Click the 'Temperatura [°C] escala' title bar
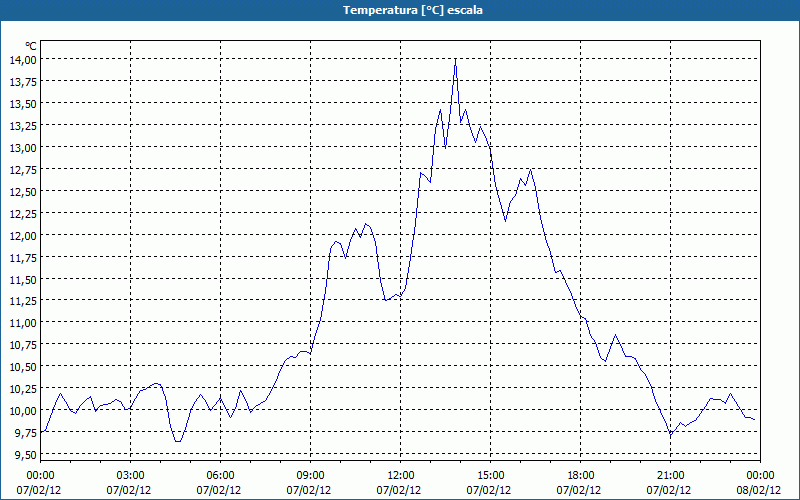This screenshot has width=800, height=500. click(400, 10)
